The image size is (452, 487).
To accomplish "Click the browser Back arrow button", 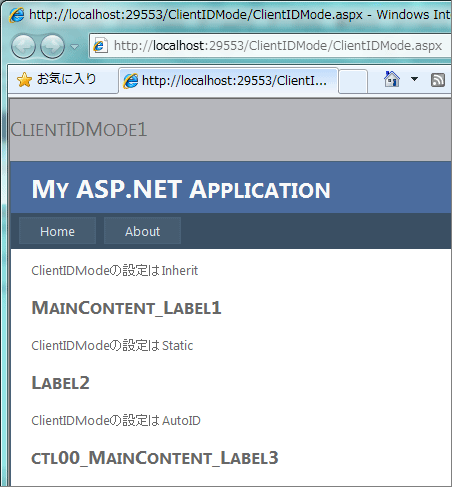I will coord(23,46).
